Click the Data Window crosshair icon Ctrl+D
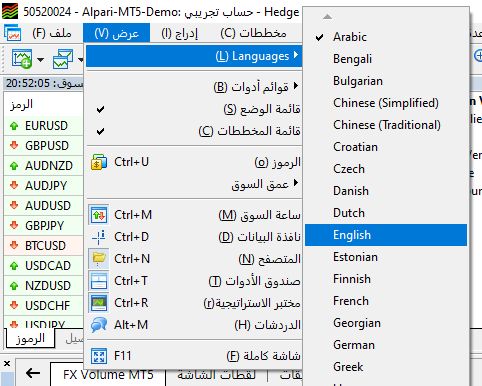Image resolution: width=482 pixels, height=386 pixels. pos(99,237)
